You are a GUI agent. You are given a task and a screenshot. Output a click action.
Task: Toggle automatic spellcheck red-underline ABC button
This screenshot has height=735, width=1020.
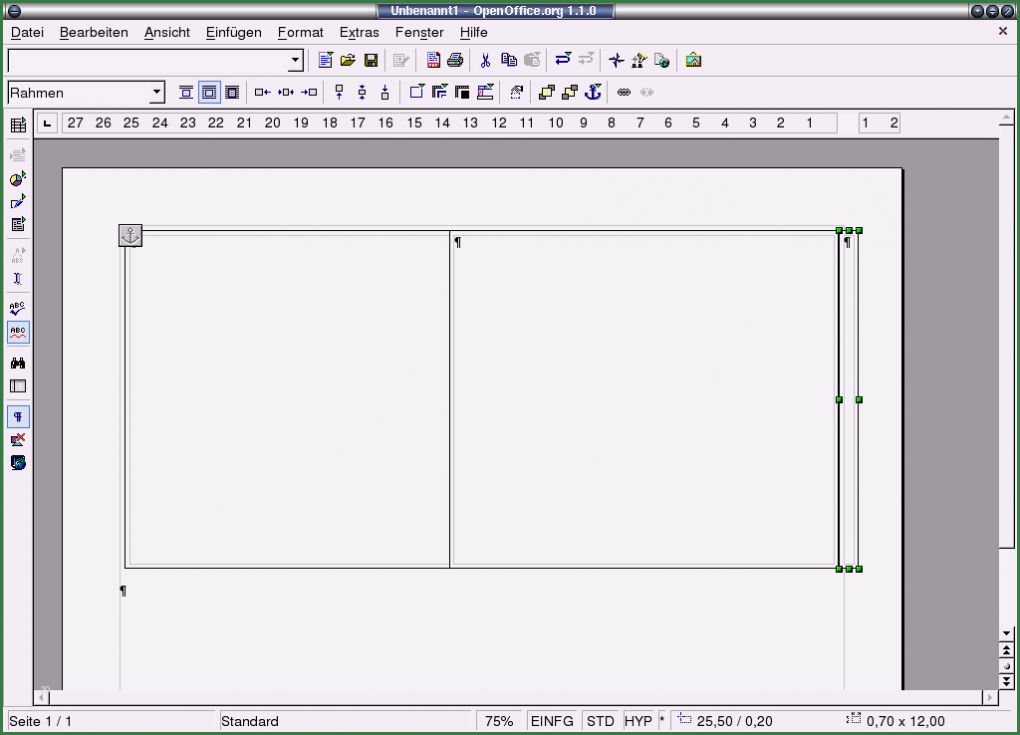point(18,332)
